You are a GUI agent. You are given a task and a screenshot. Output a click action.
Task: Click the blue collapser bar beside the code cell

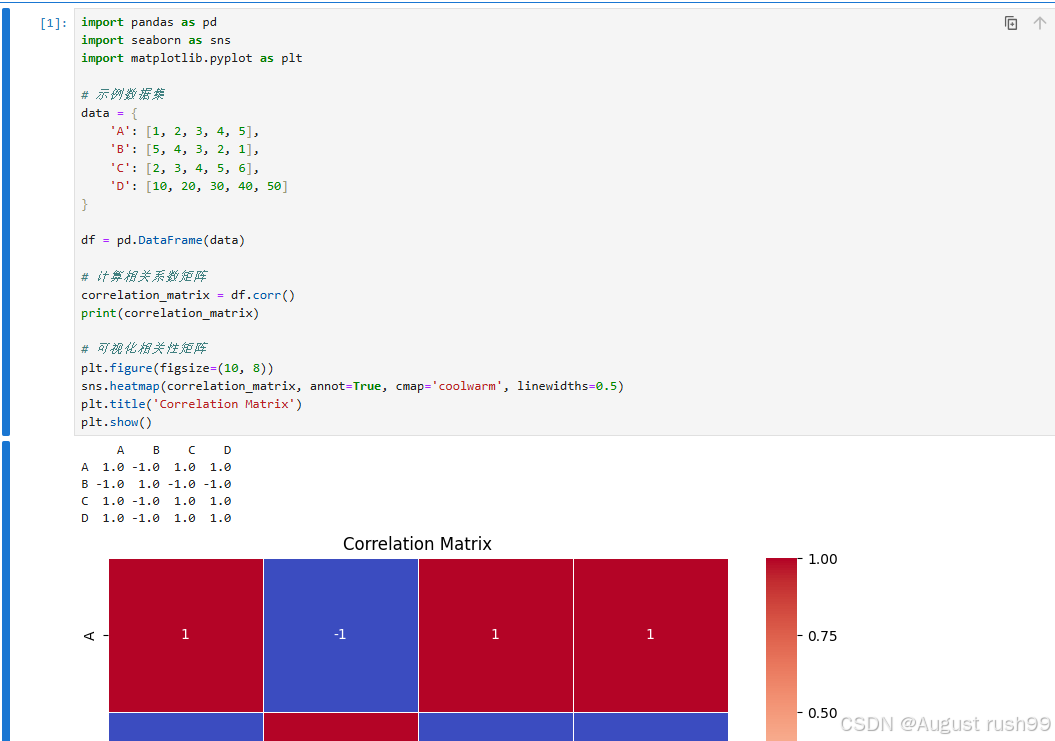(x=6, y=222)
